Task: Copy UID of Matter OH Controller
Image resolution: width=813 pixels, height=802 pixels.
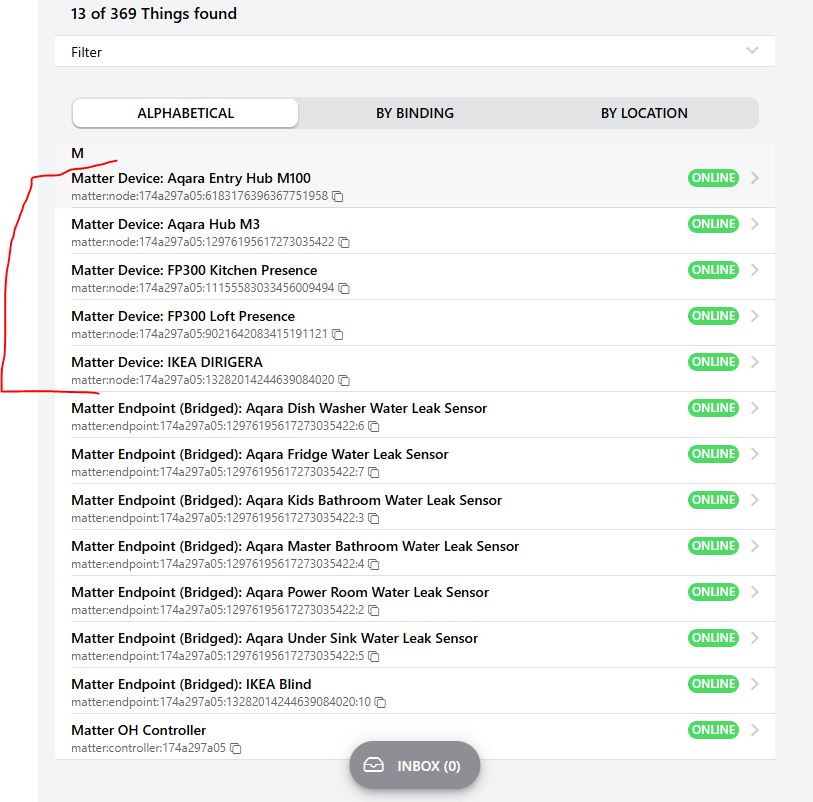Action: 235,749
